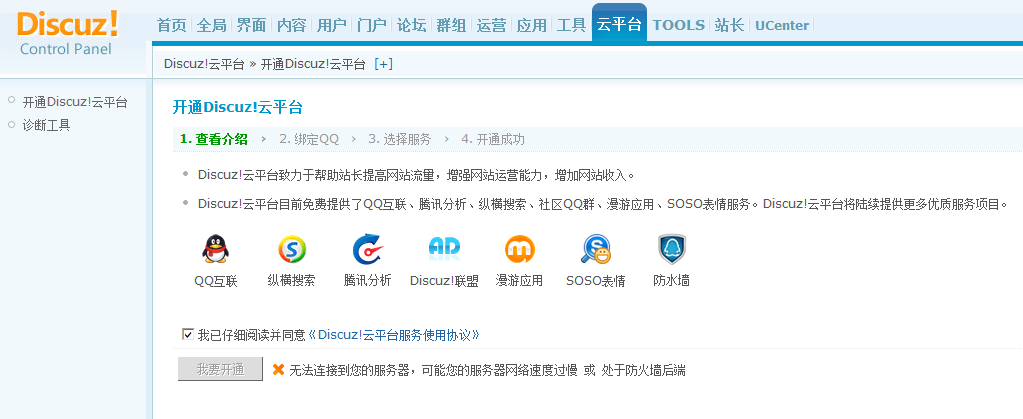Click the 纵横搜索 label text
Viewport: 1023px width, 419px height.
point(292,281)
